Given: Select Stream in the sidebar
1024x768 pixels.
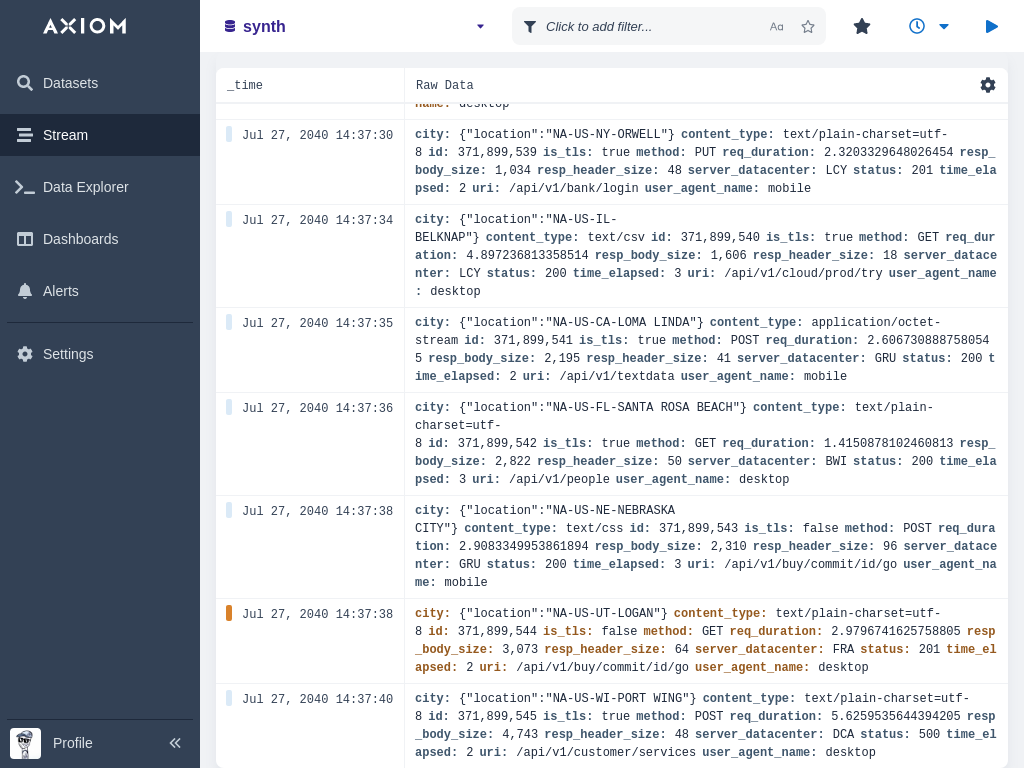Looking at the screenshot, I should pyautogui.click(x=65, y=135).
